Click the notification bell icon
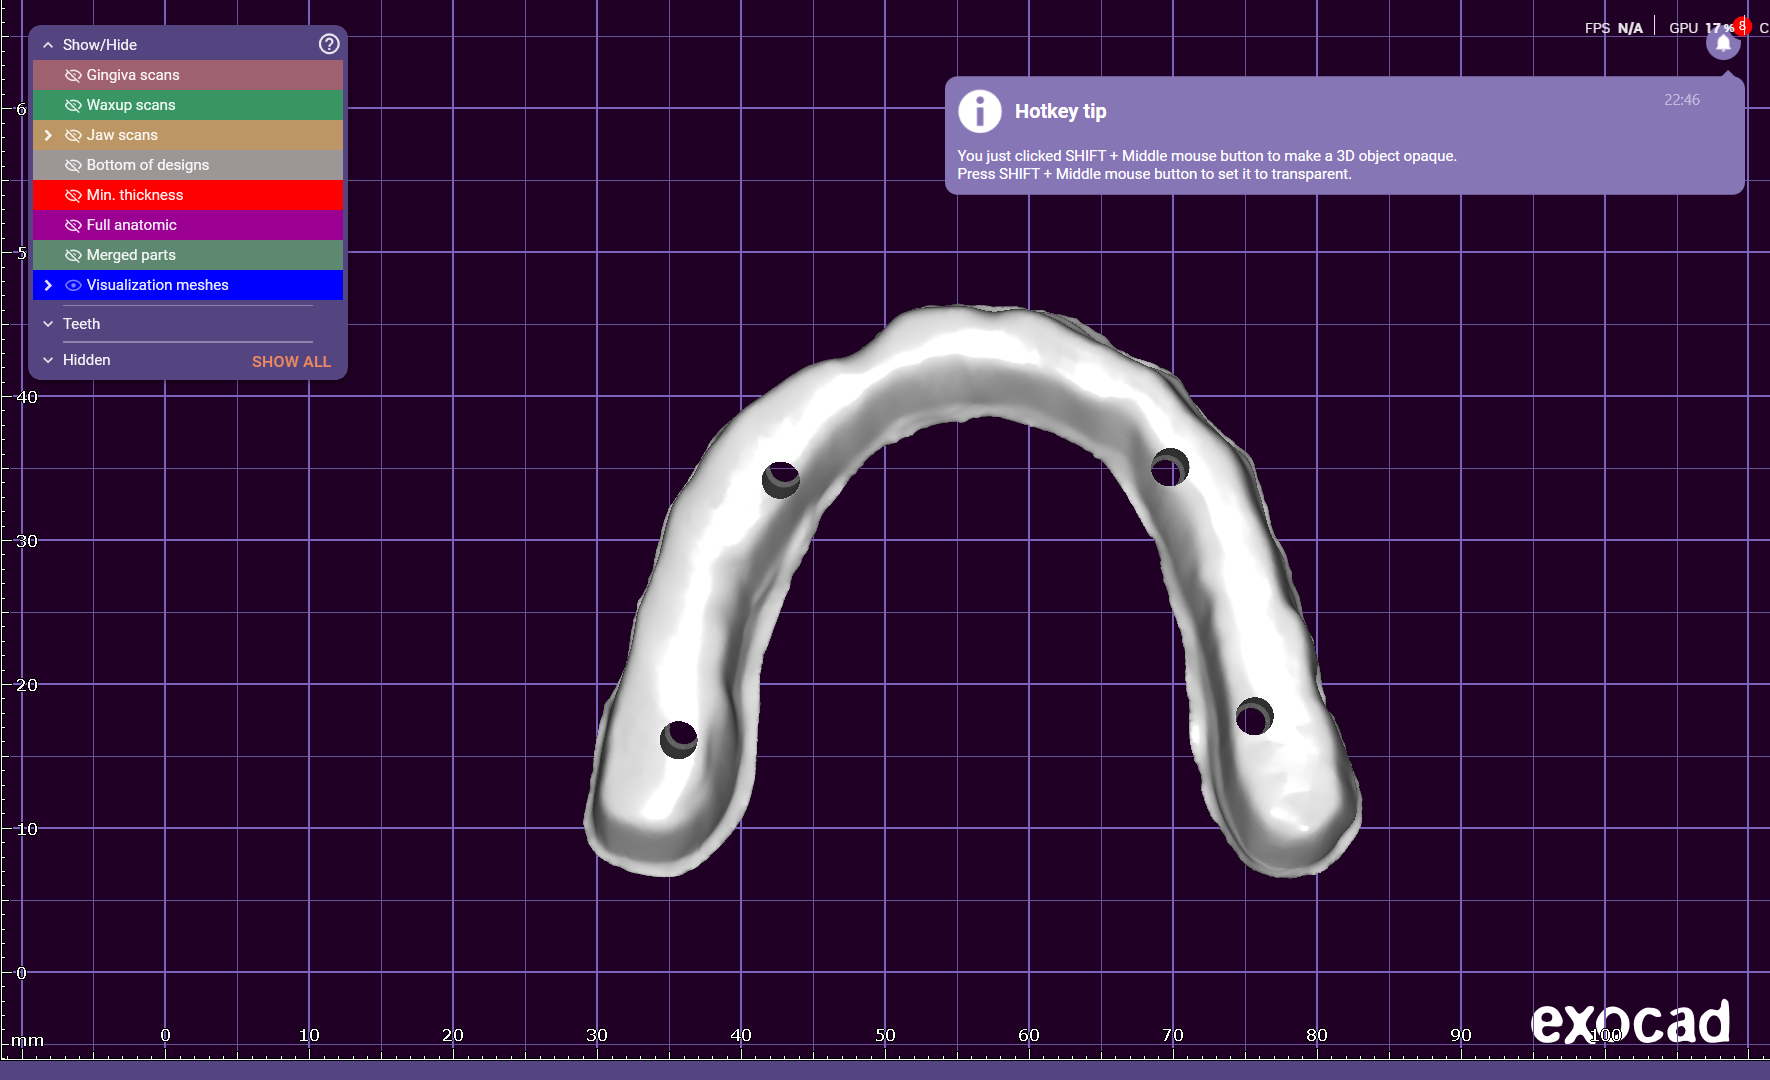Image resolution: width=1770 pixels, height=1080 pixels. tap(1723, 44)
